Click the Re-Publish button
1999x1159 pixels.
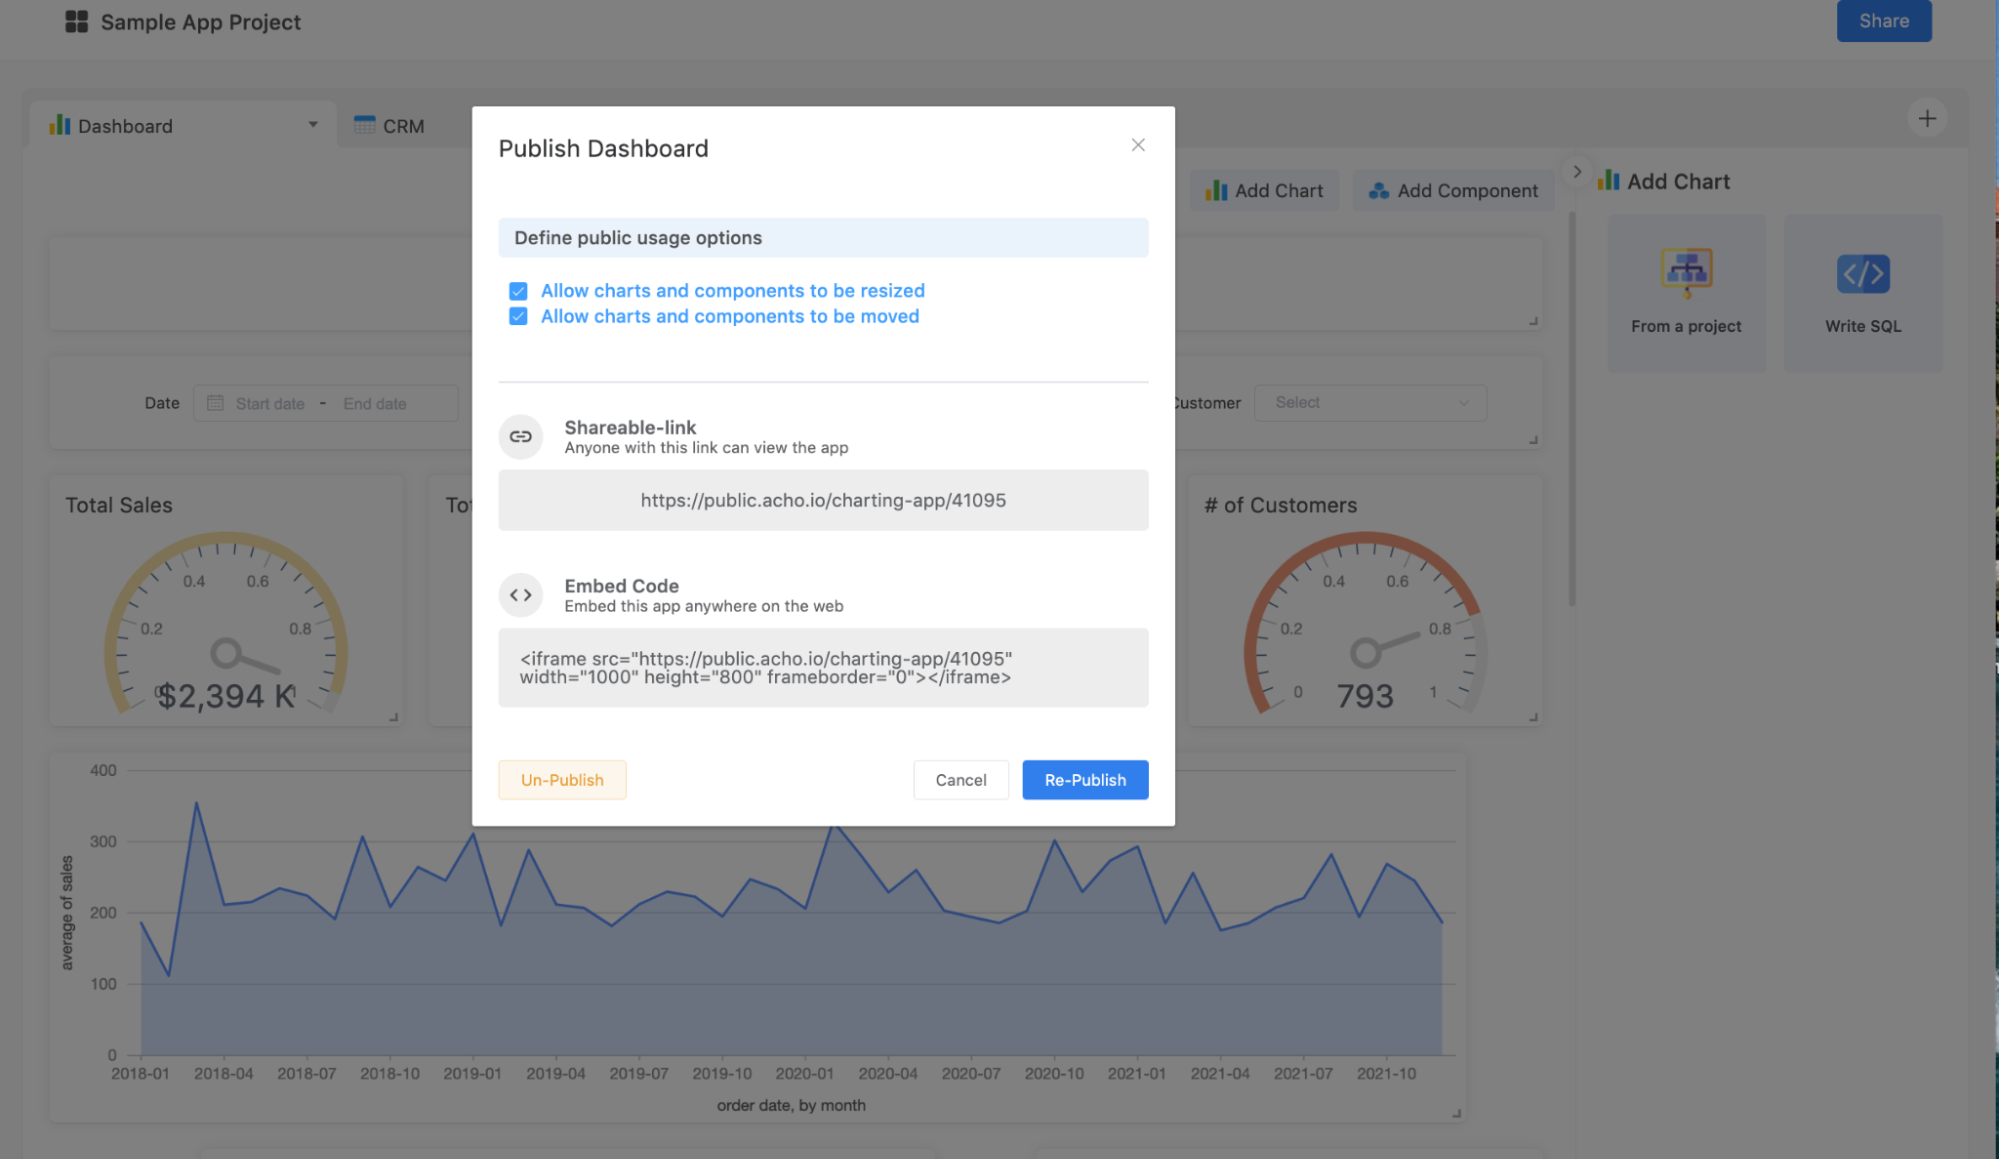point(1084,780)
